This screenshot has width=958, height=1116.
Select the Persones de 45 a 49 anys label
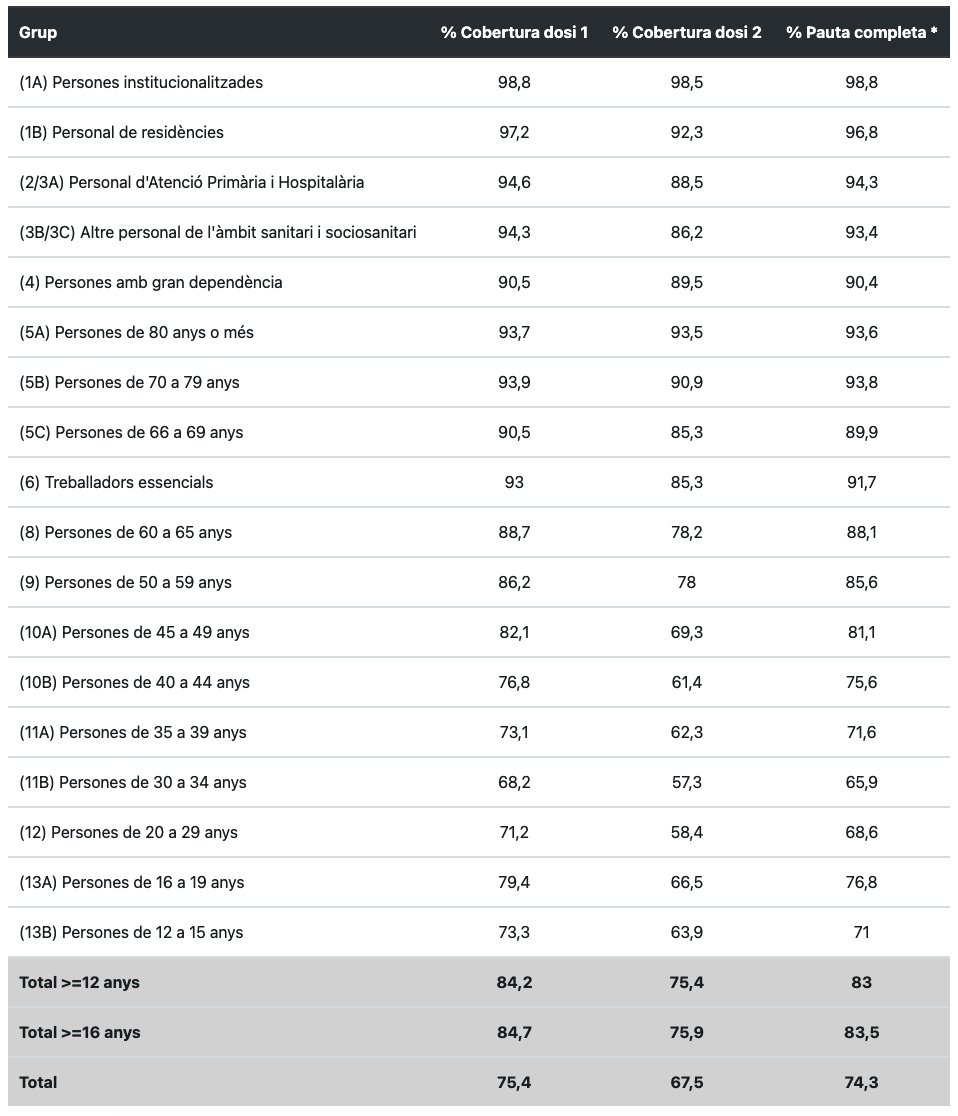point(134,633)
